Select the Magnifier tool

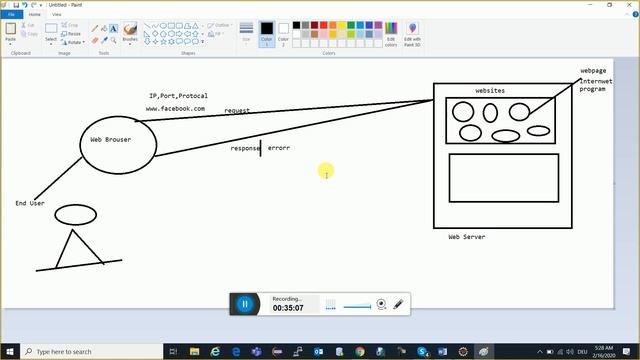(x=113, y=40)
